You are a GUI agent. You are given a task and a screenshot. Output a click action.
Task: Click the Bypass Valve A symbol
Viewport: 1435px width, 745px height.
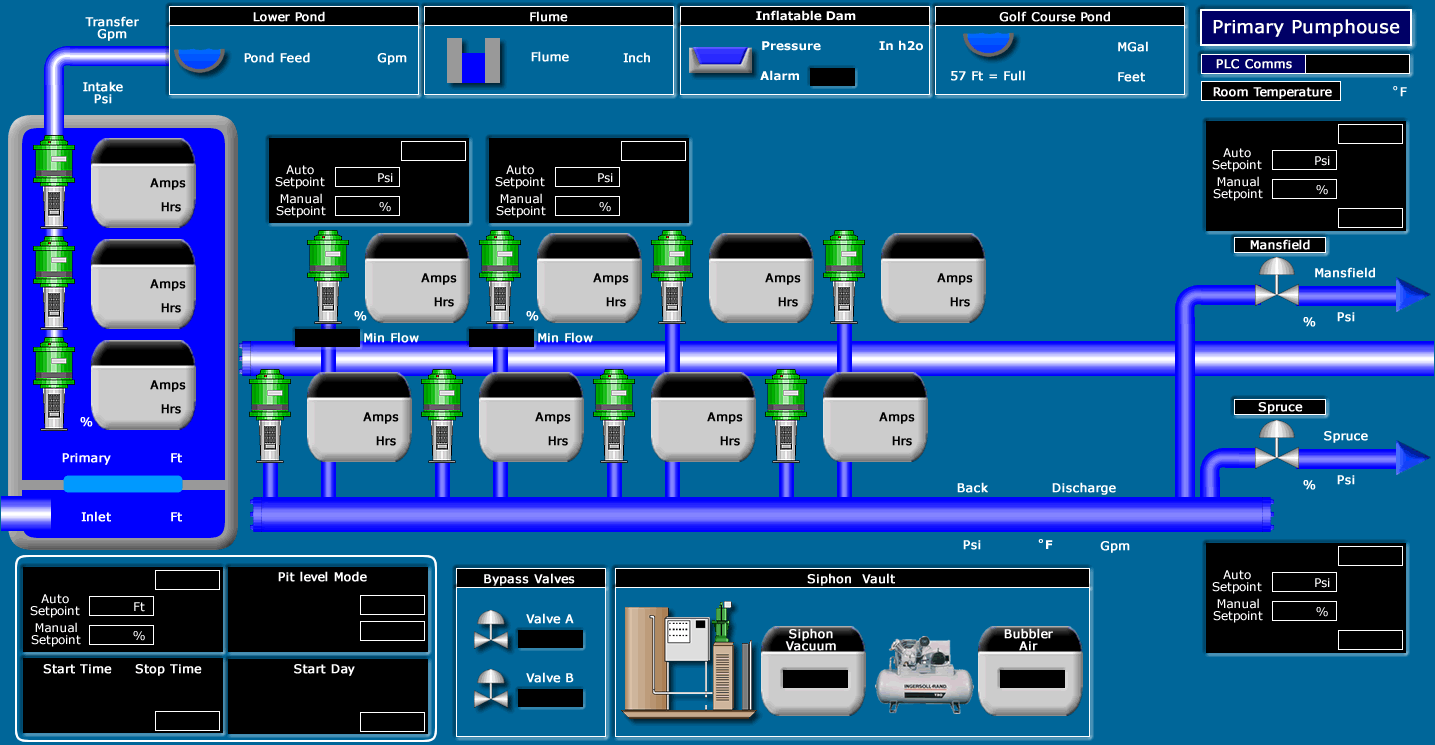(x=490, y=628)
